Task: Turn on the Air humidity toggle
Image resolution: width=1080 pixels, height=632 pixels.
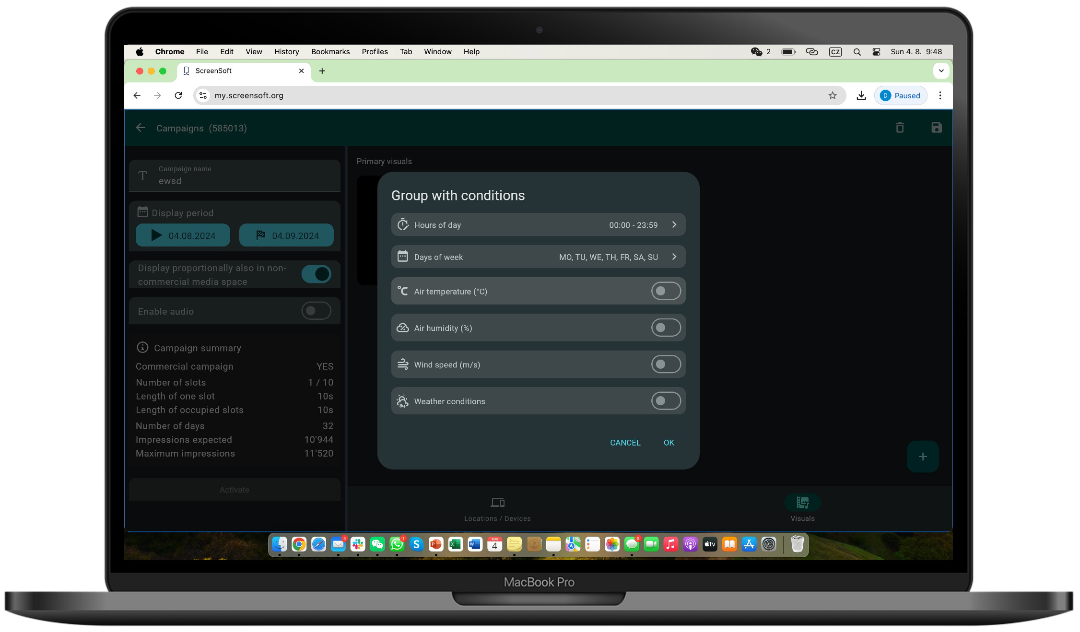Action: pos(665,328)
